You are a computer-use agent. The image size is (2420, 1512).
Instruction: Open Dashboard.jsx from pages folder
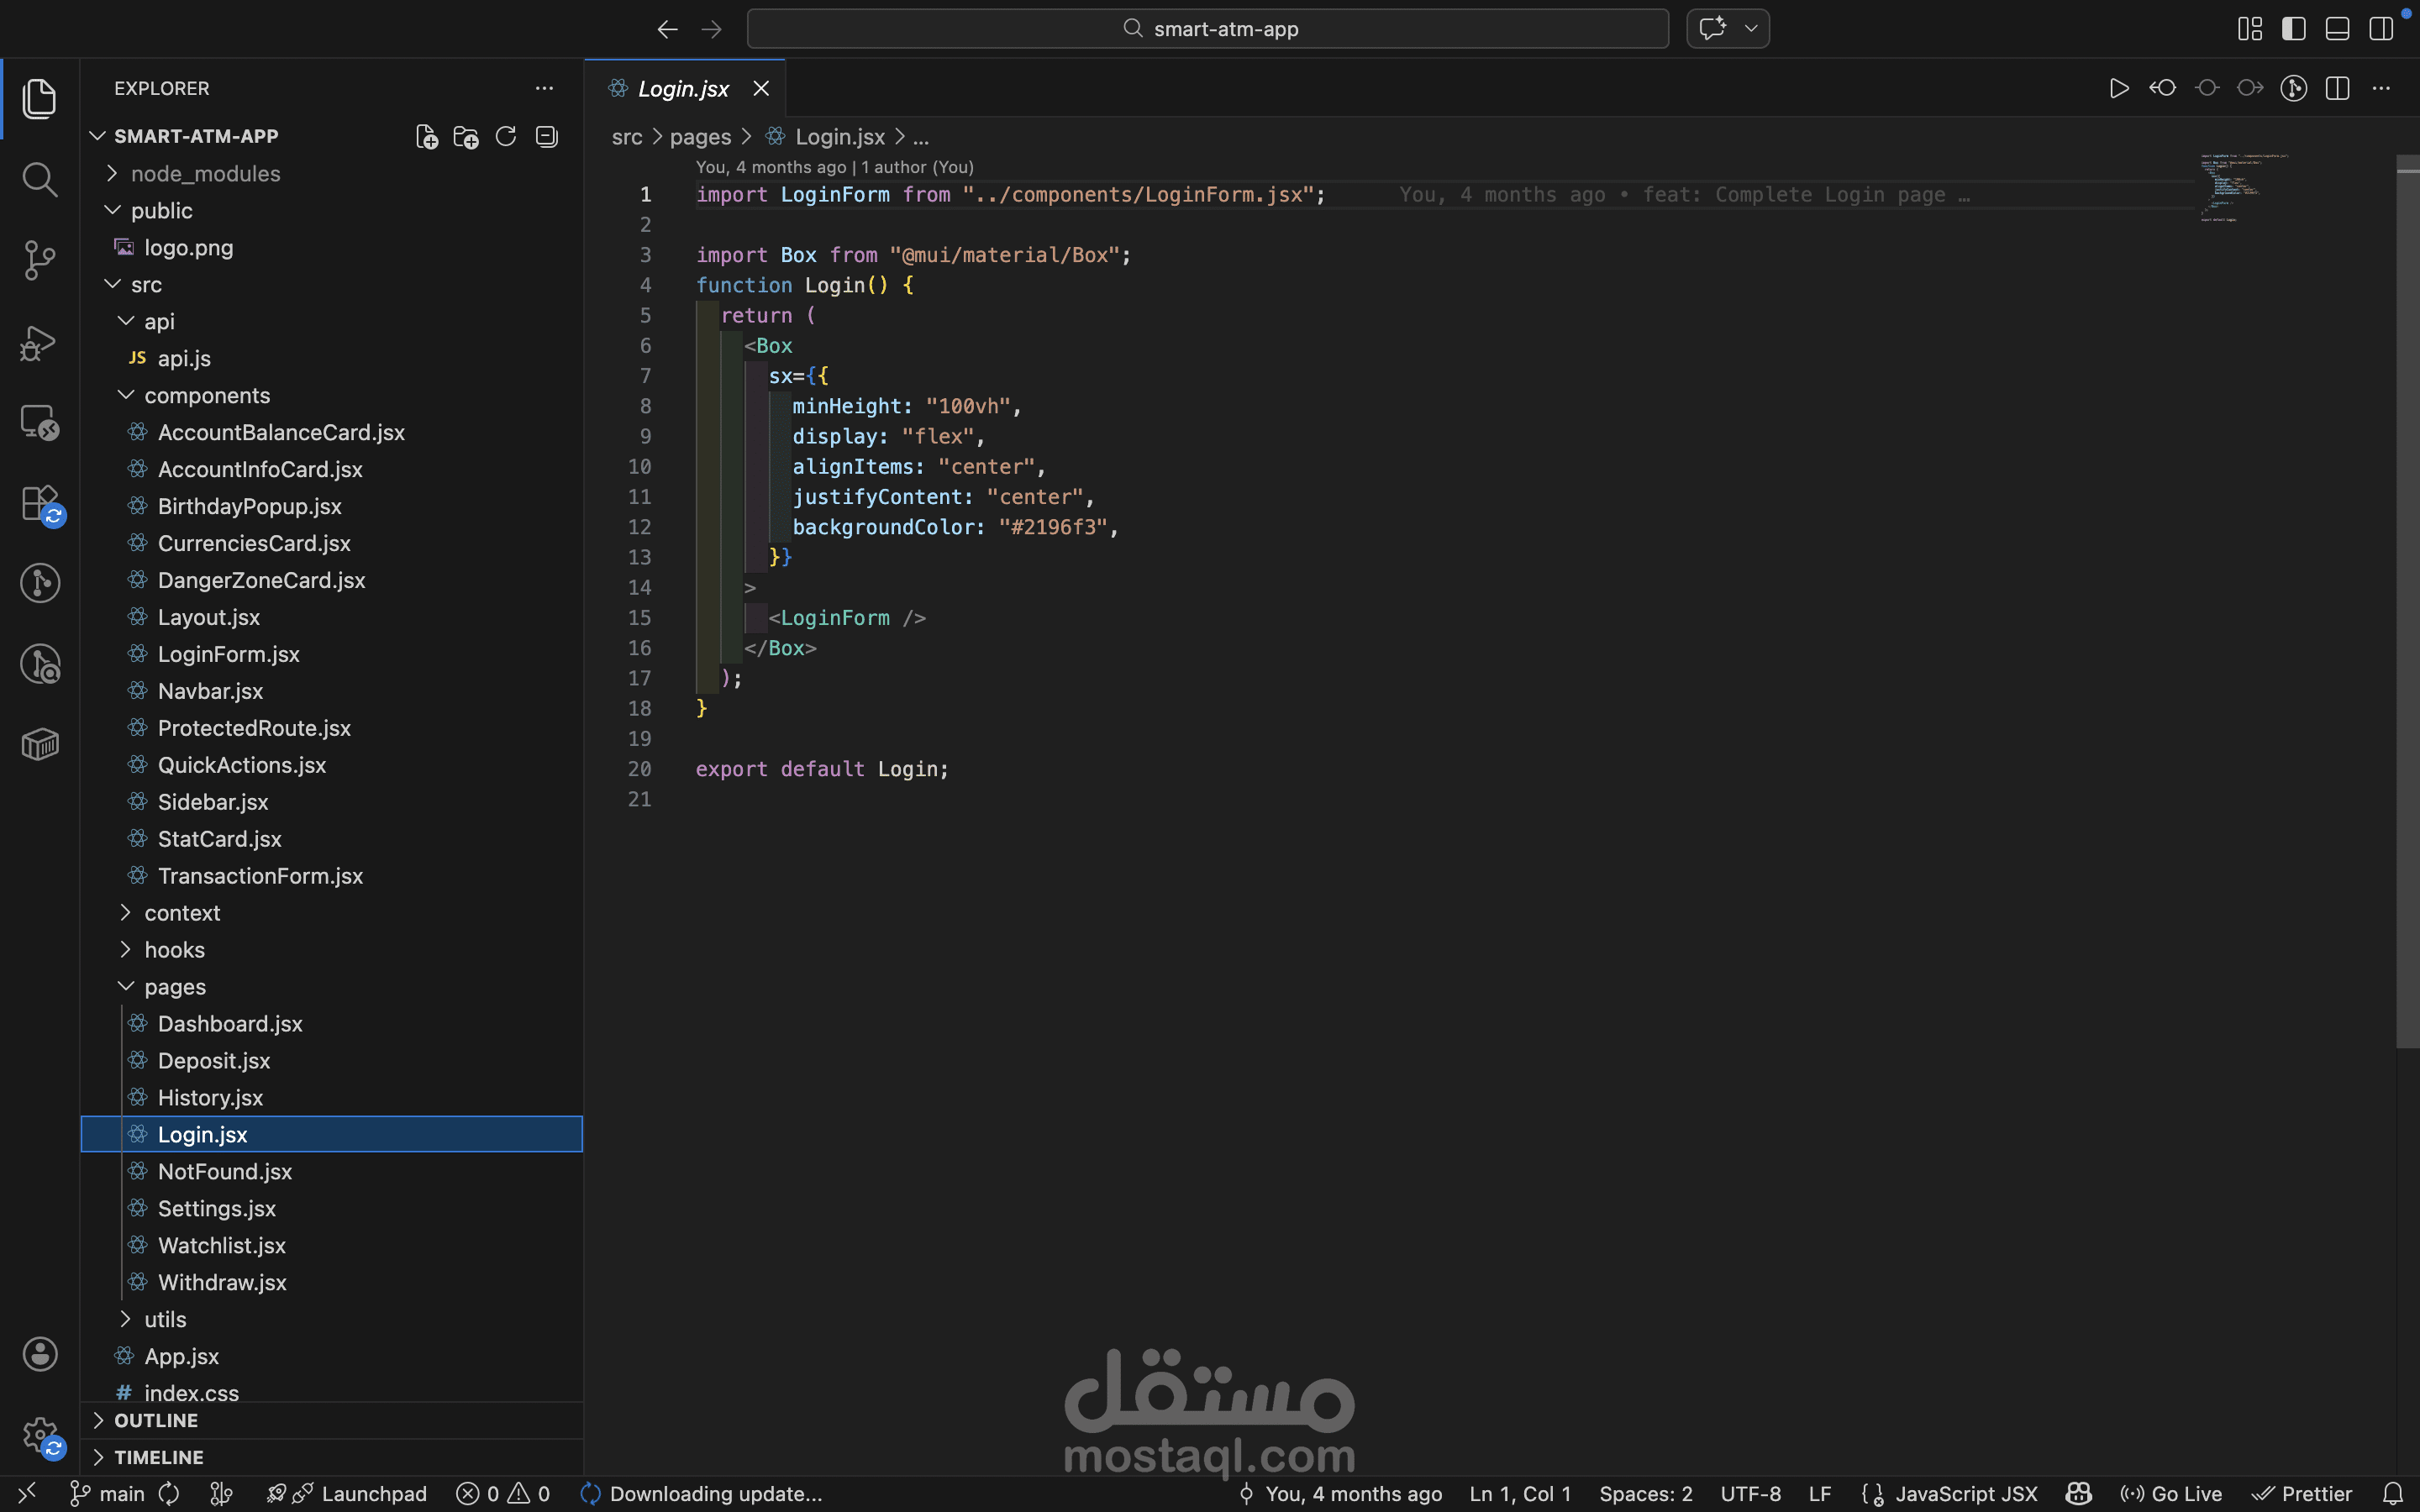230,1024
